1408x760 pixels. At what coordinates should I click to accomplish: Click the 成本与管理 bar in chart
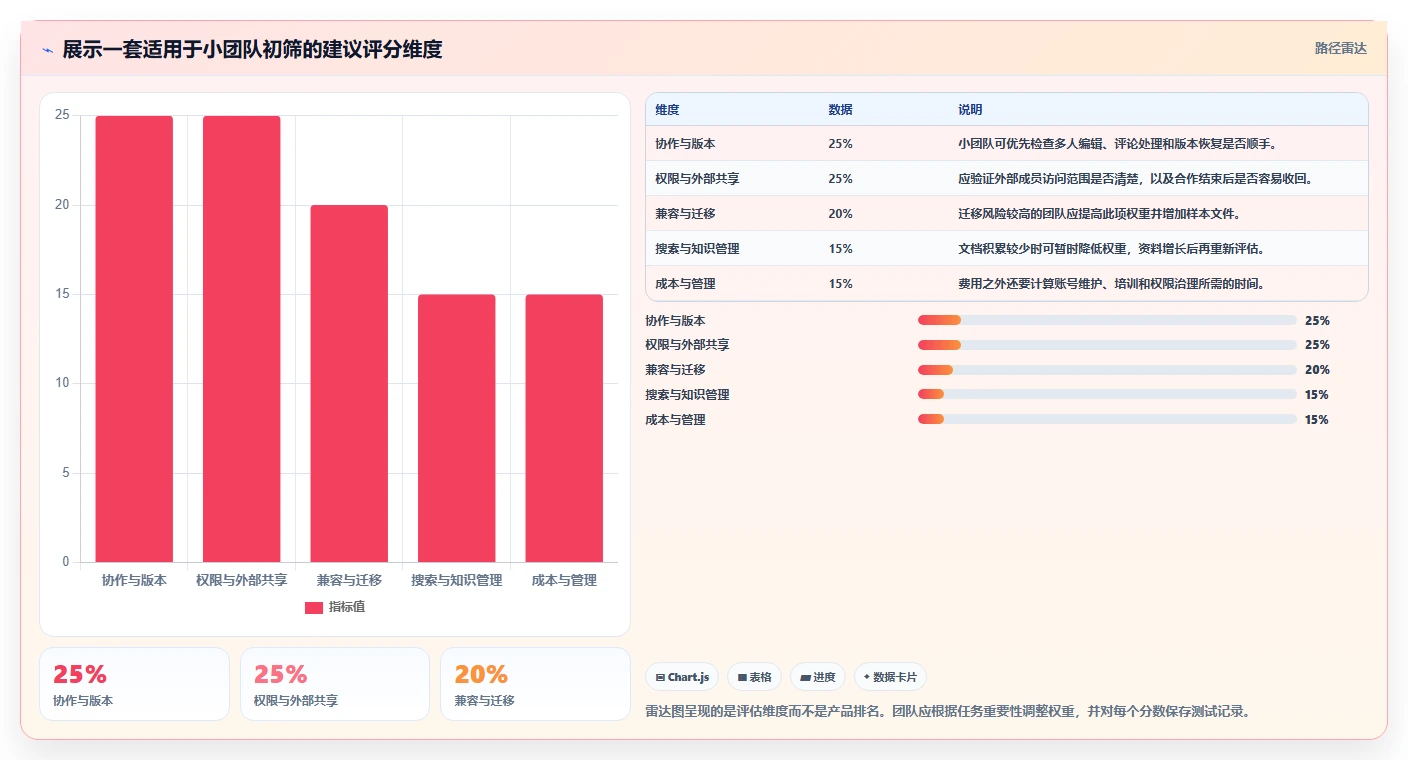click(x=564, y=428)
